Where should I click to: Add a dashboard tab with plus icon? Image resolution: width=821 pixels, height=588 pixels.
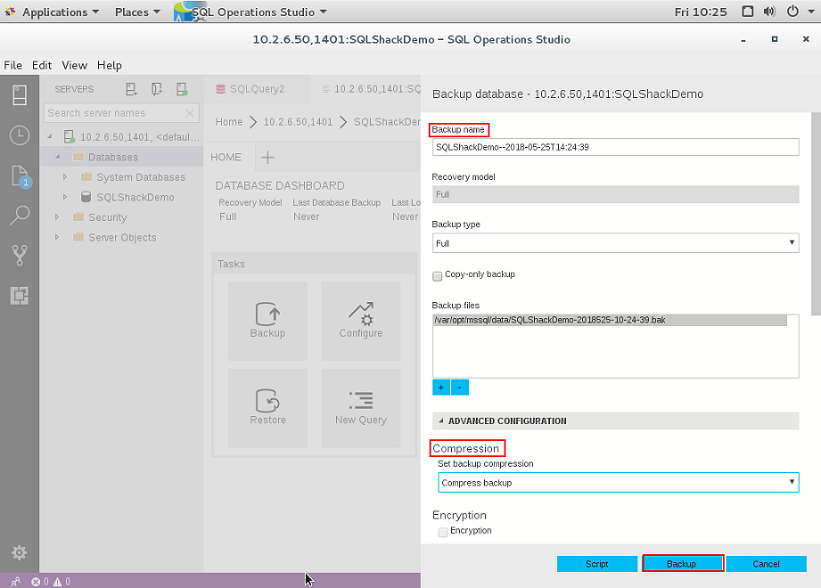[268, 157]
